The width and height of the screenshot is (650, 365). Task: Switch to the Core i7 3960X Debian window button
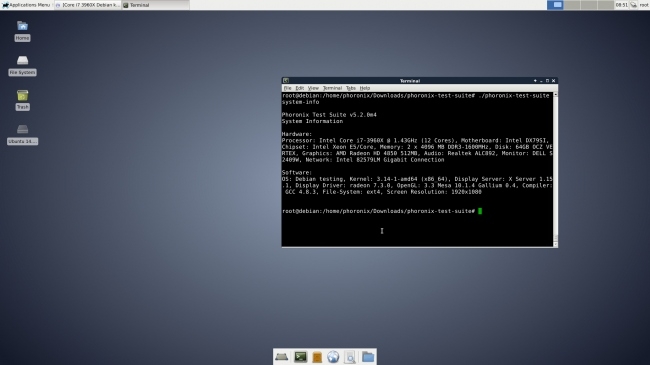(88, 5)
